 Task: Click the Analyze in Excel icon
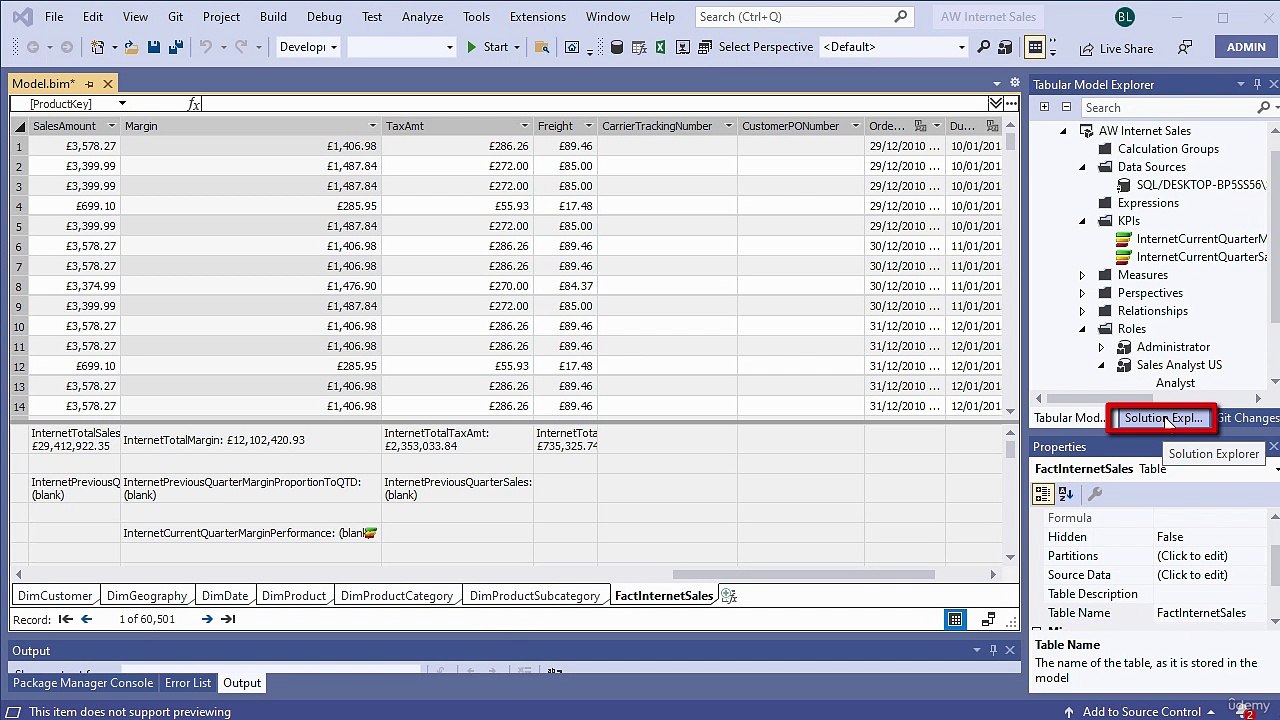coord(660,47)
